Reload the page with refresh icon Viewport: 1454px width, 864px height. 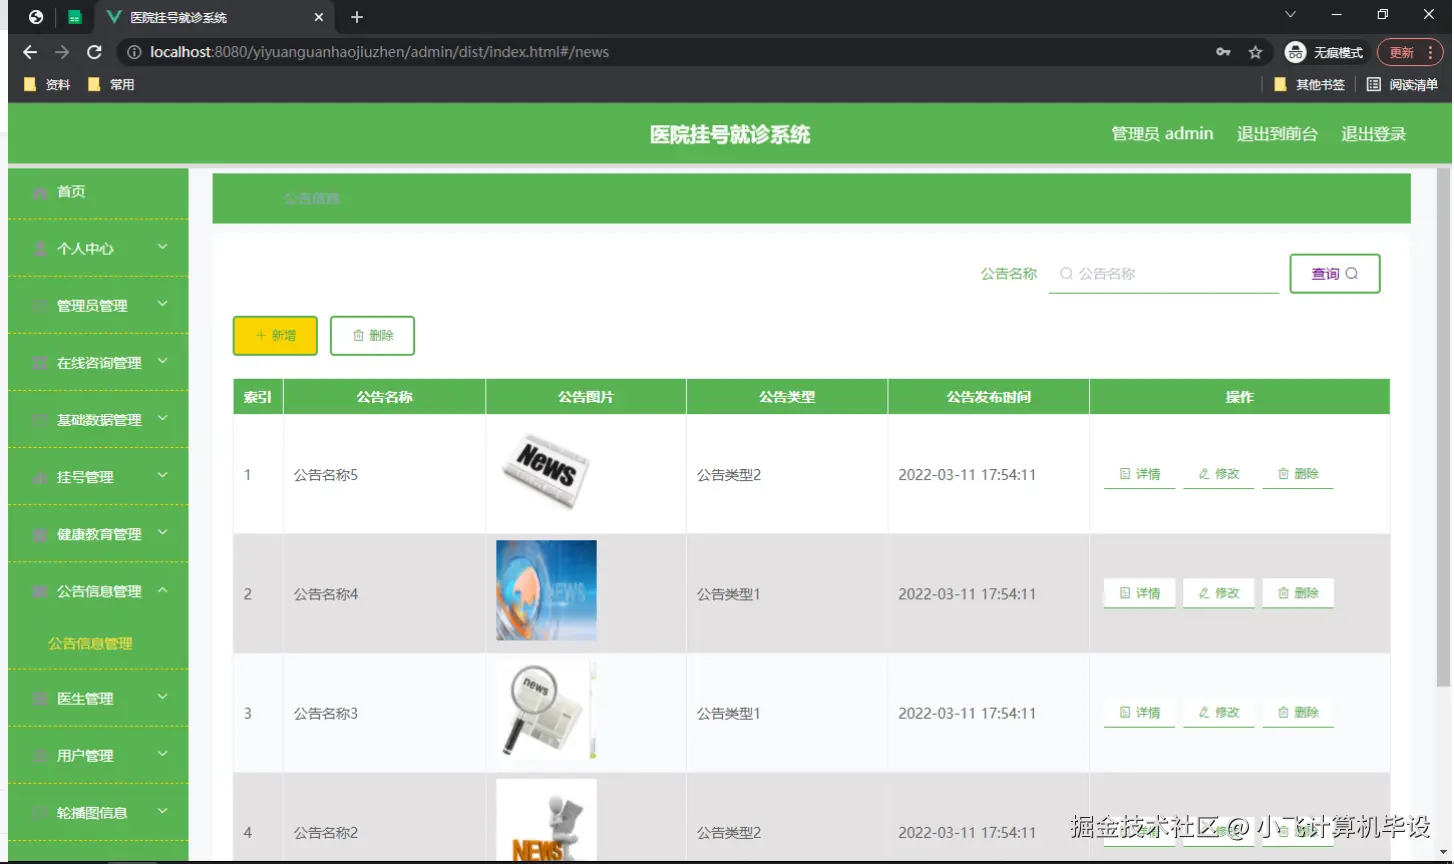tap(94, 52)
